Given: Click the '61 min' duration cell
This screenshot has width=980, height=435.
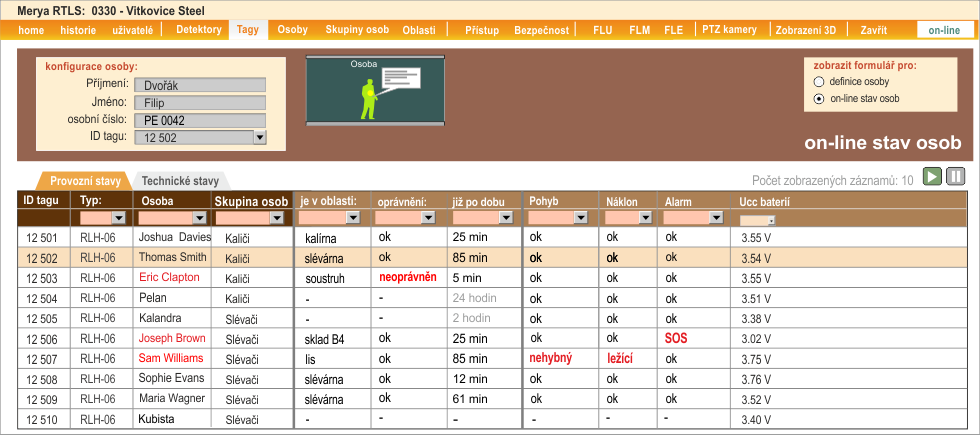Looking at the screenshot, I should [470, 399].
